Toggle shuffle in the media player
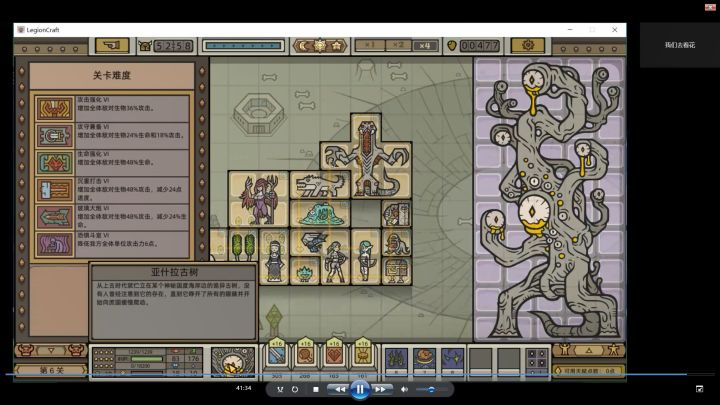This screenshot has width=720, height=405. pos(280,389)
